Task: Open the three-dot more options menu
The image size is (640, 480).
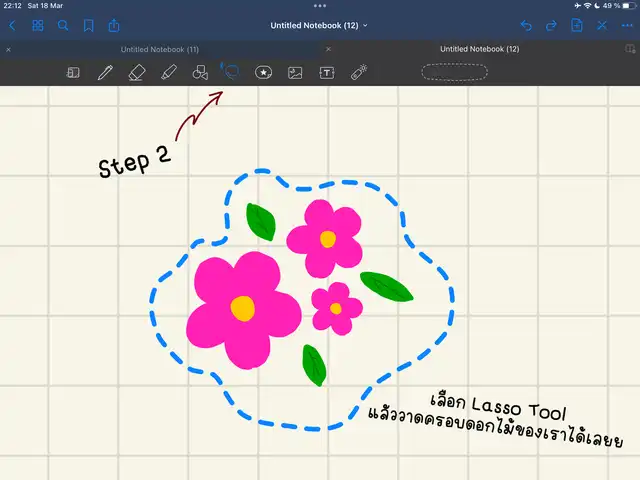Action: click(x=627, y=25)
